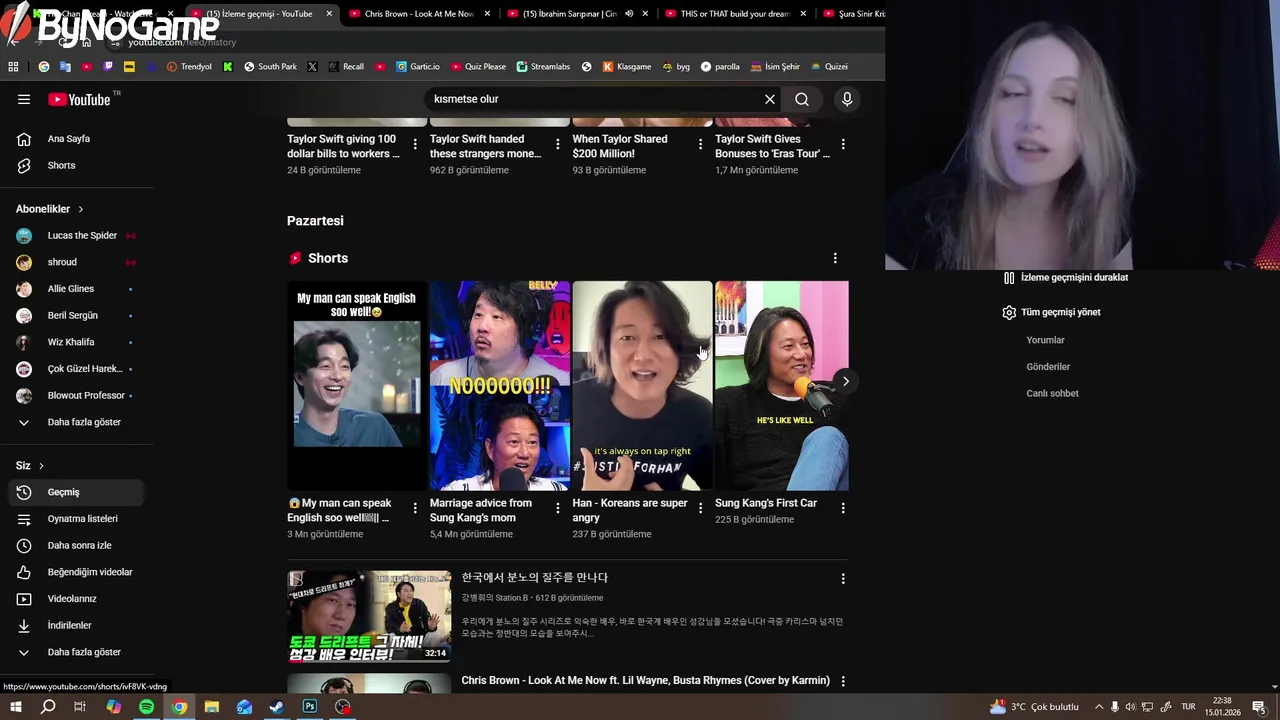Click the magnifier search button
The height and width of the screenshot is (720, 1280).
pos(802,99)
